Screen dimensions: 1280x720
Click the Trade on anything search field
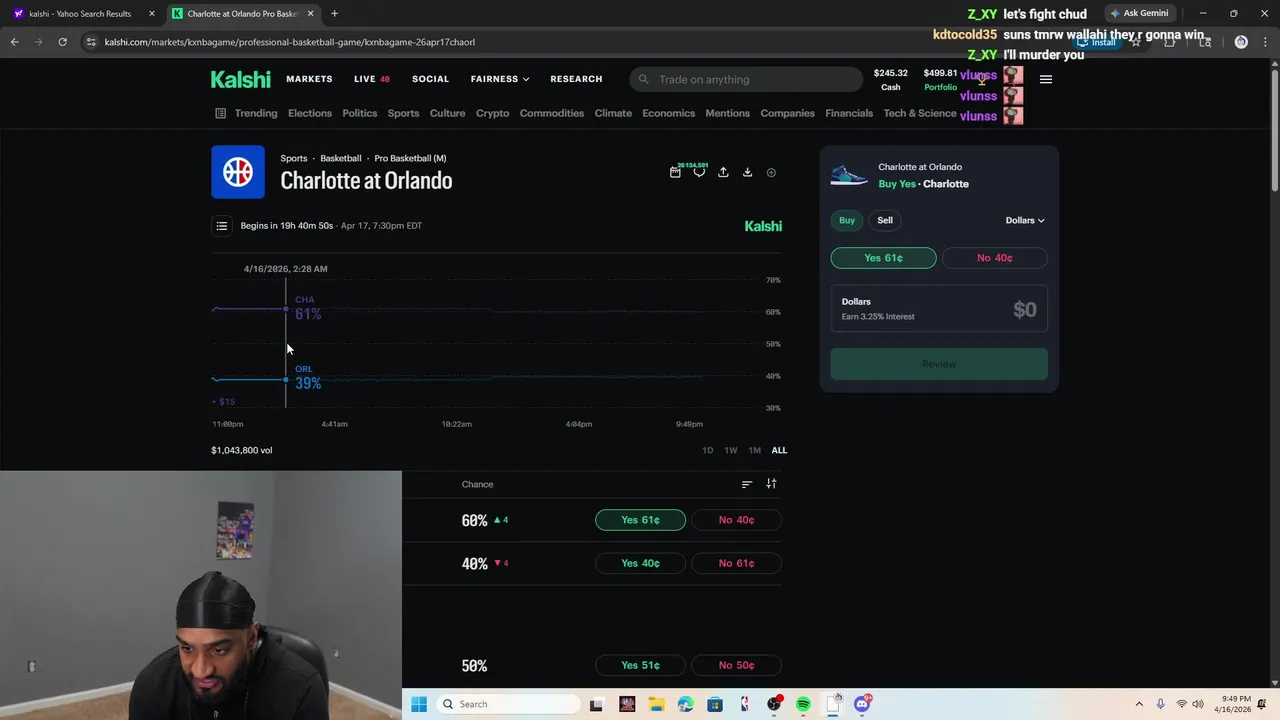(x=746, y=79)
